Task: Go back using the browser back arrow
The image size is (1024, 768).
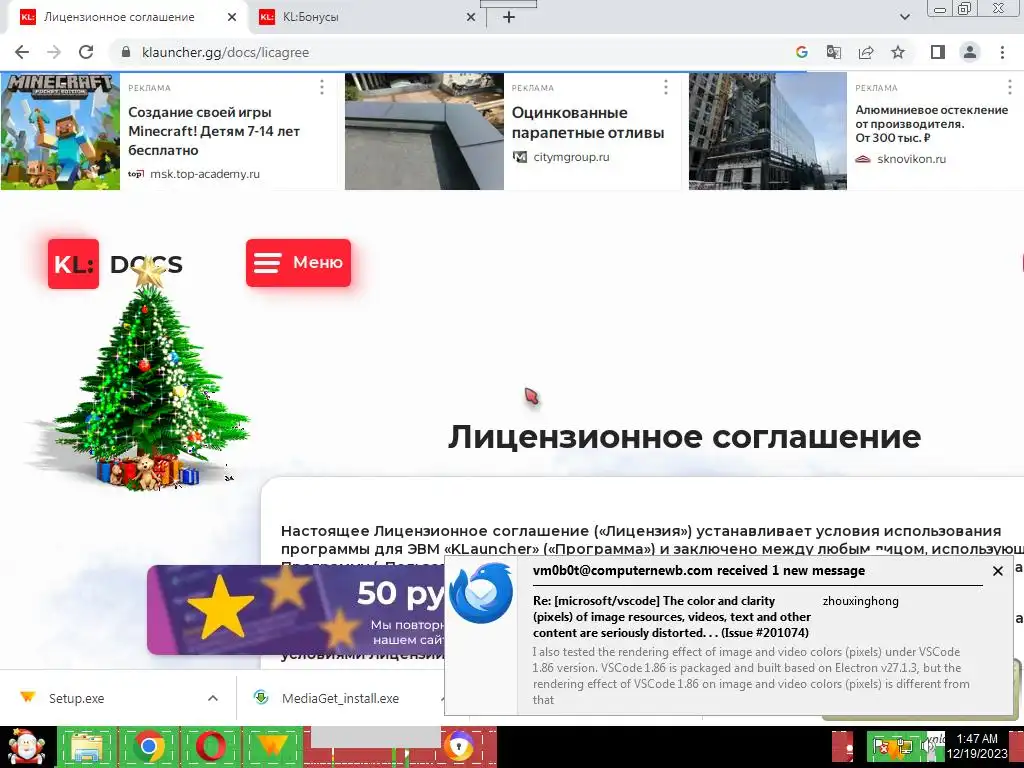Action: (22, 52)
